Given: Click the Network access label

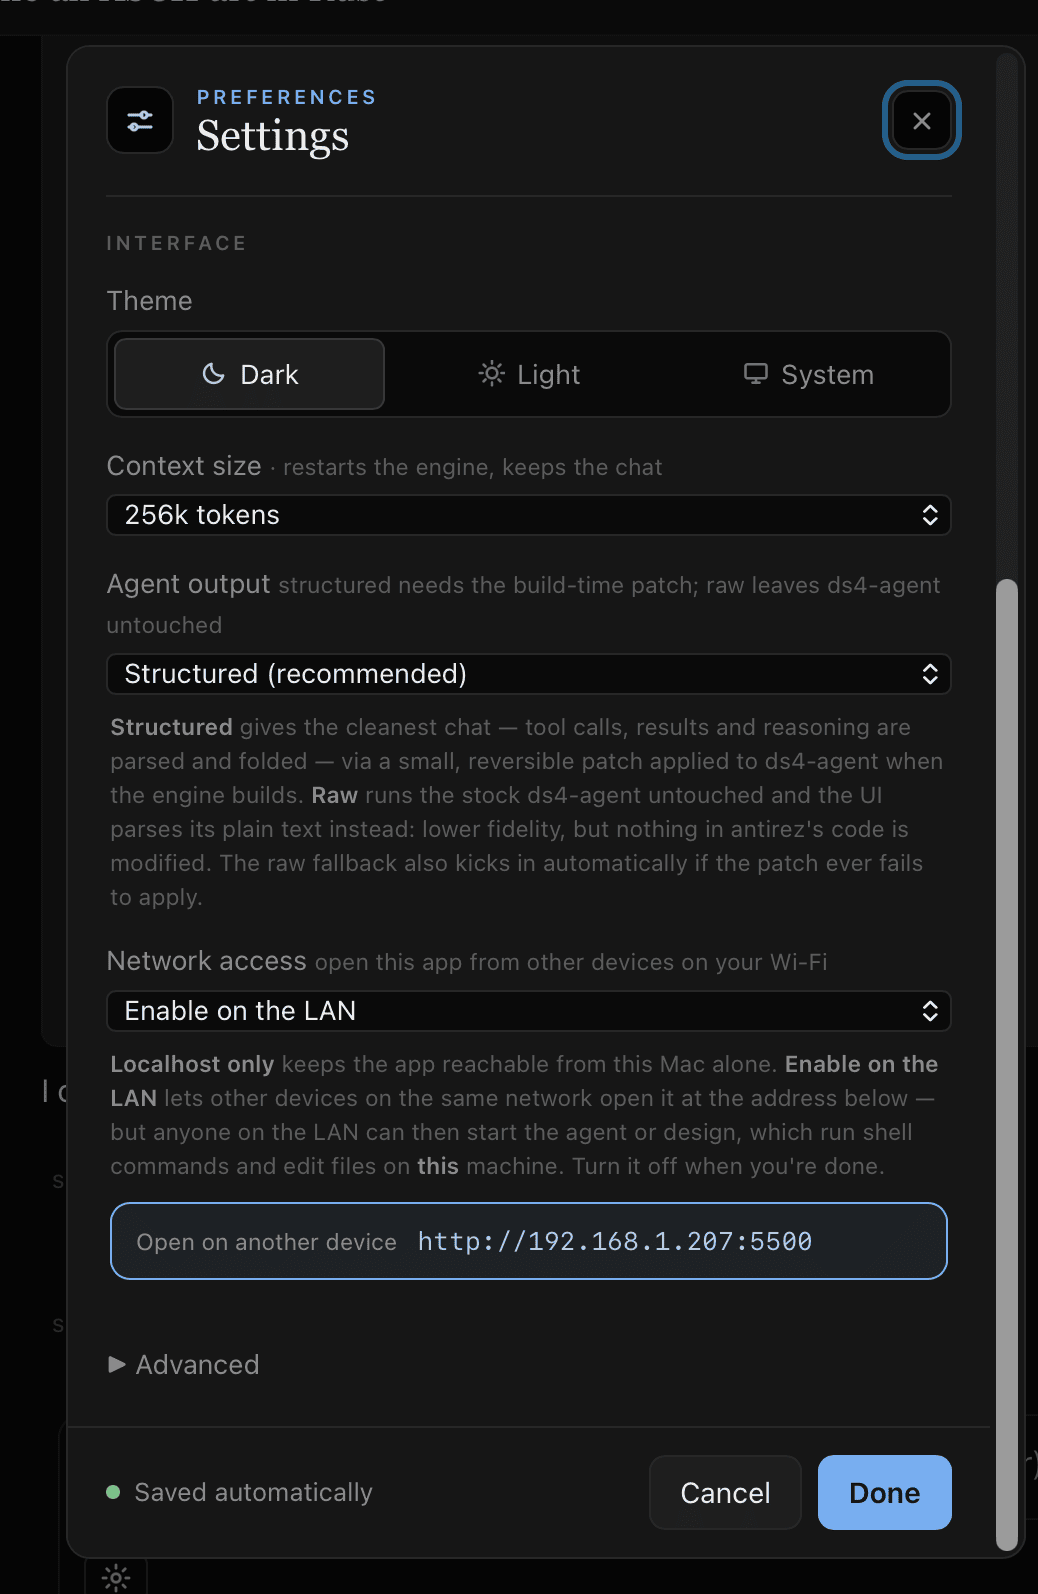Looking at the screenshot, I should (206, 961).
